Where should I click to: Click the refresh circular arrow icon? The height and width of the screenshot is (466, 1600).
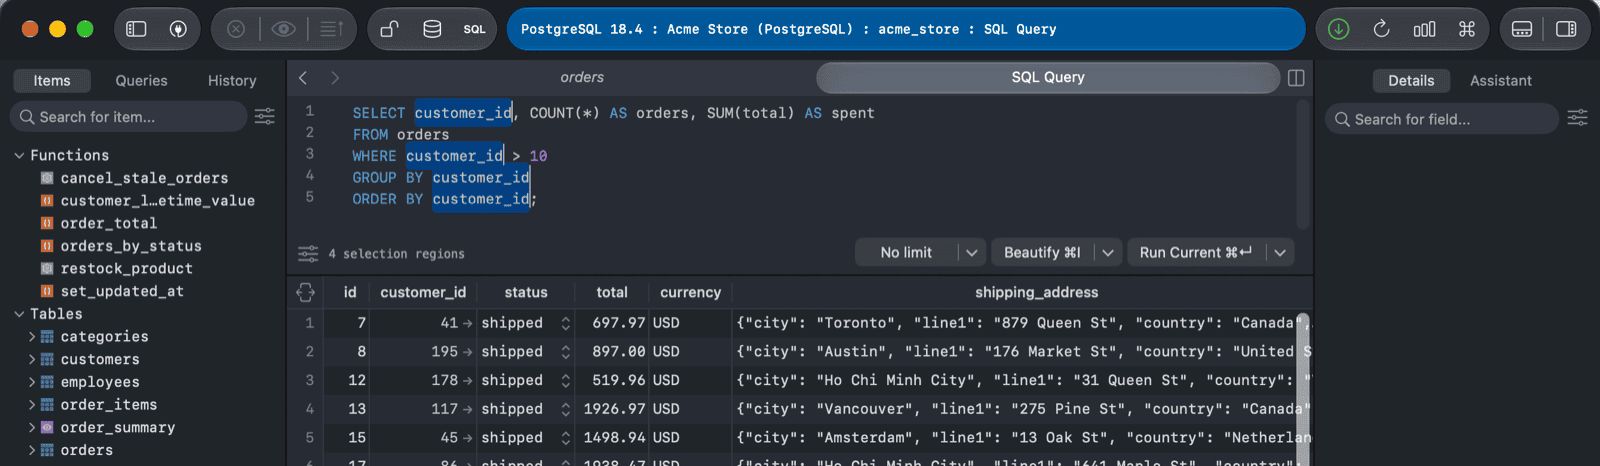[x=1381, y=29]
